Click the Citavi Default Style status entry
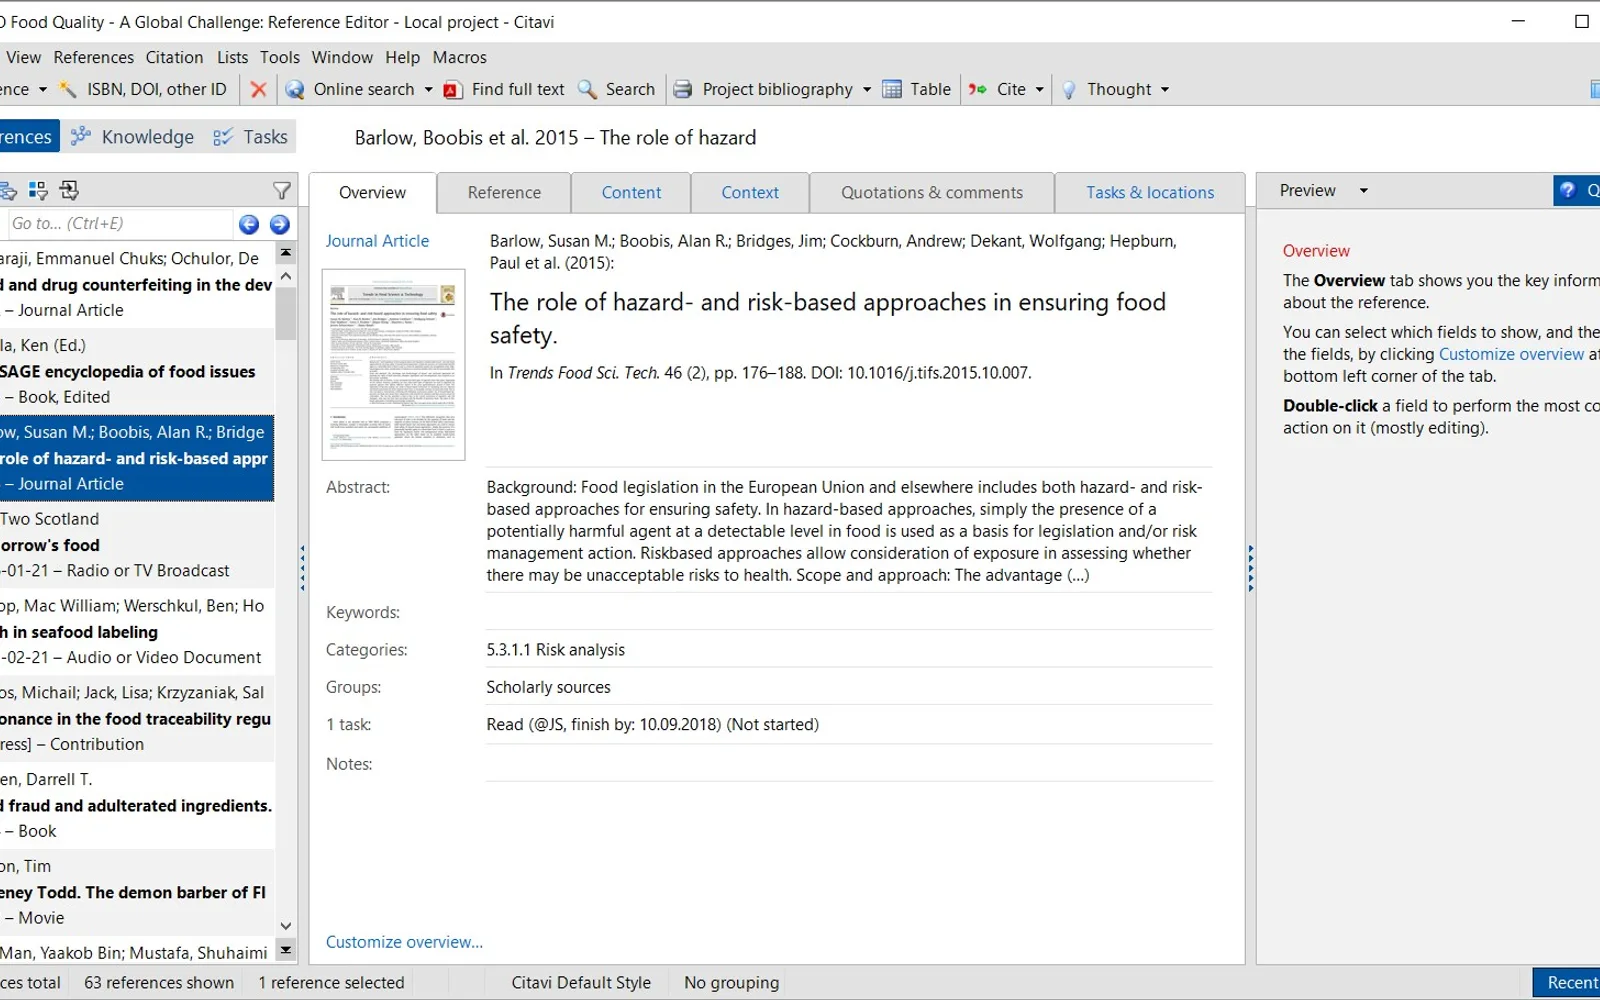This screenshot has width=1600, height=1000. [581, 983]
